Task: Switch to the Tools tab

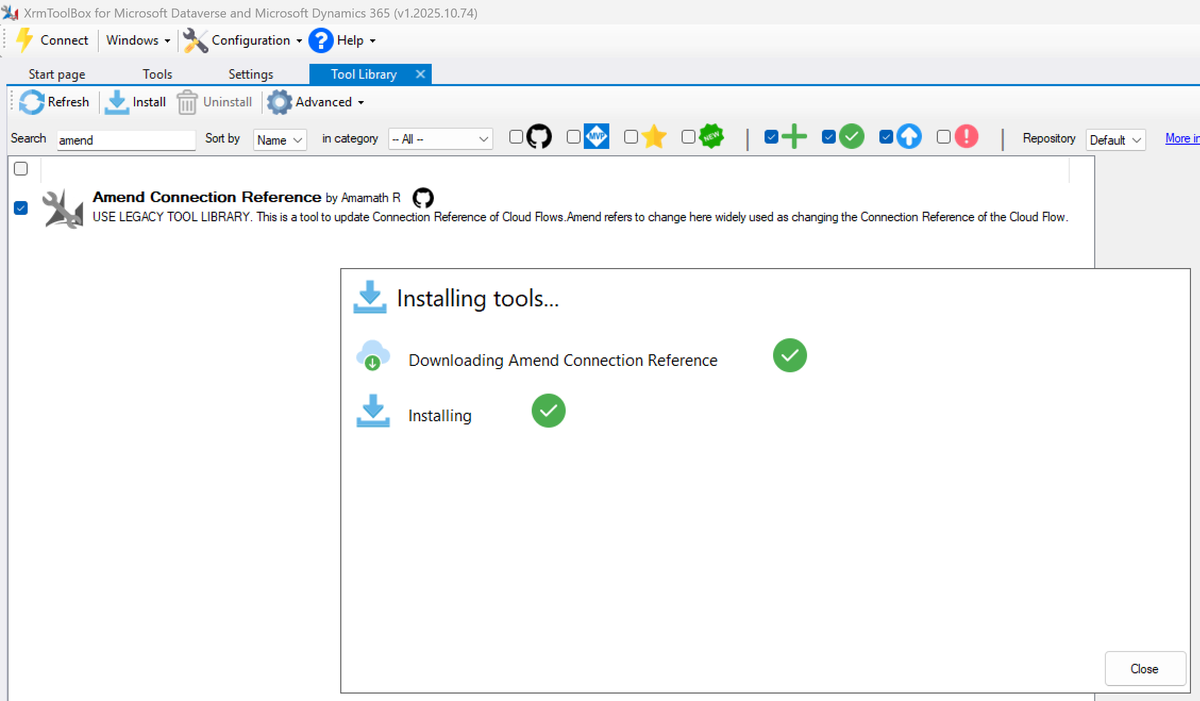Action: [x=157, y=74]
